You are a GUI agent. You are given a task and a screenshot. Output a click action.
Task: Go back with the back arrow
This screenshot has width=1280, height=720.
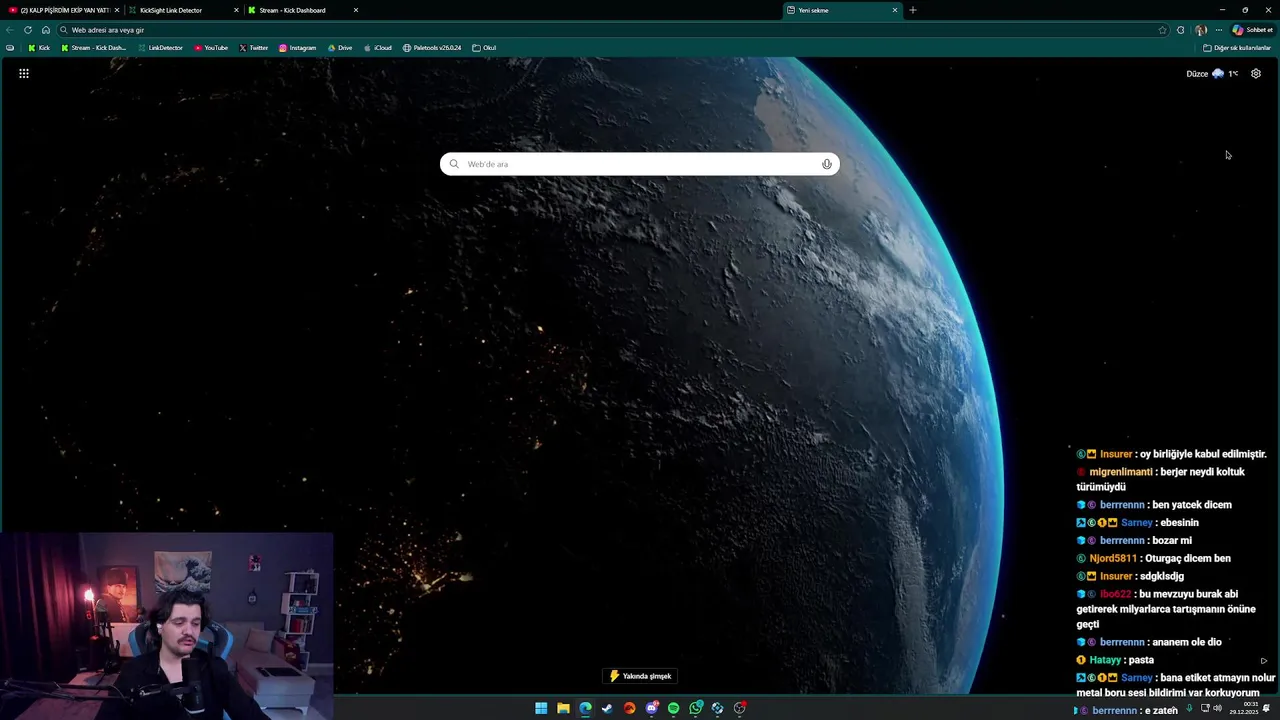pyautogui.click(x=10, y=30)
